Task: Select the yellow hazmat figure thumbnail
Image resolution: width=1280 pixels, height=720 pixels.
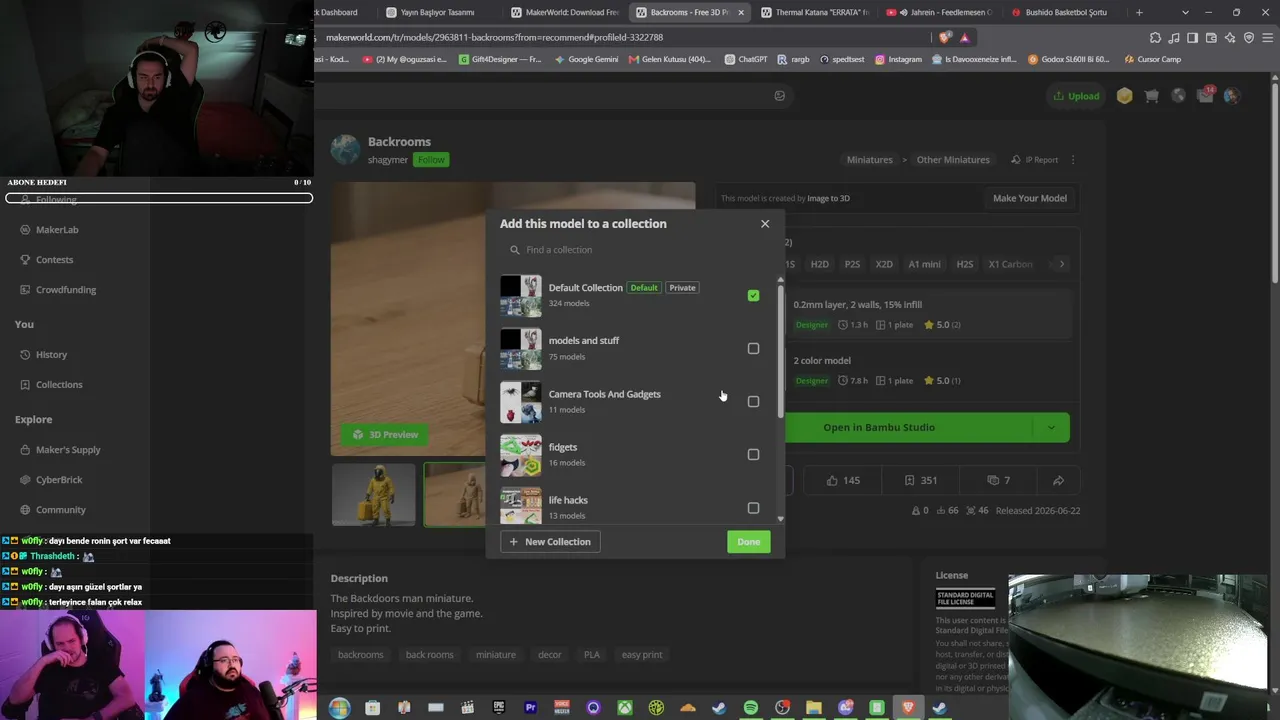Action: tap(374, 494)
